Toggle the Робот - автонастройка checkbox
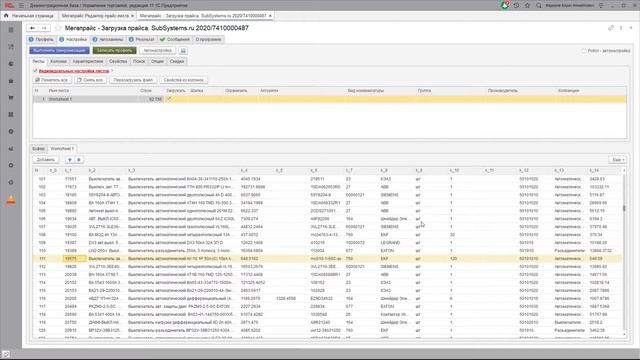 [584, 51]
